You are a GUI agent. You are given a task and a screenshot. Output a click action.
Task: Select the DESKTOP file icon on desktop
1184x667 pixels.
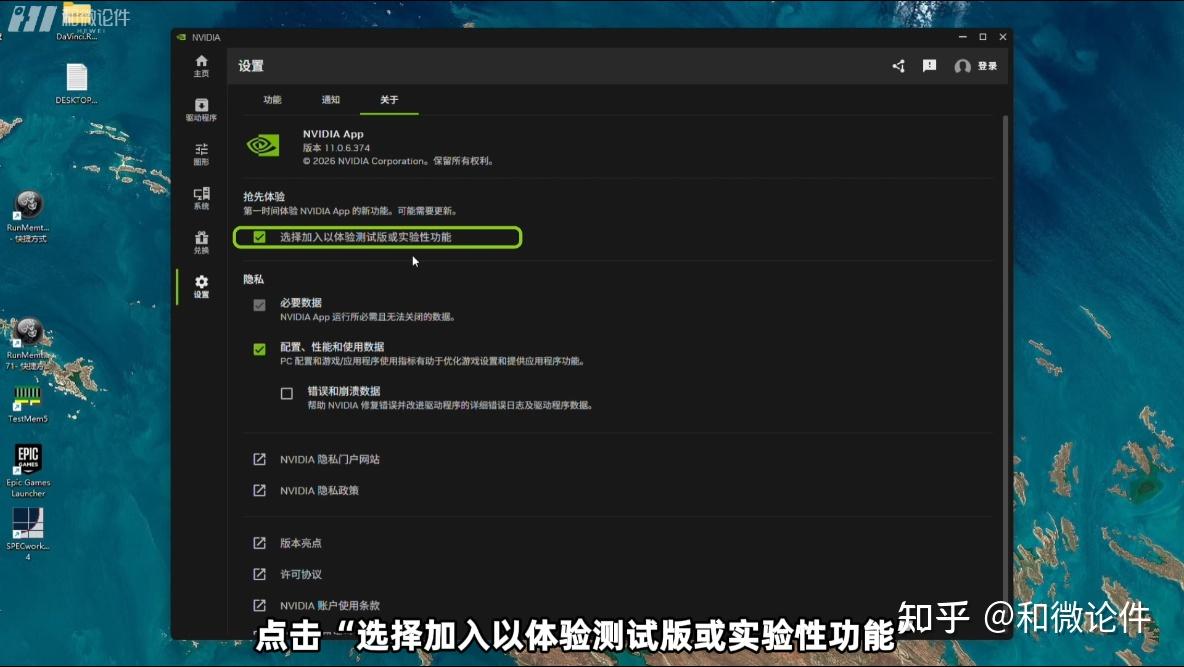point(76,83)
